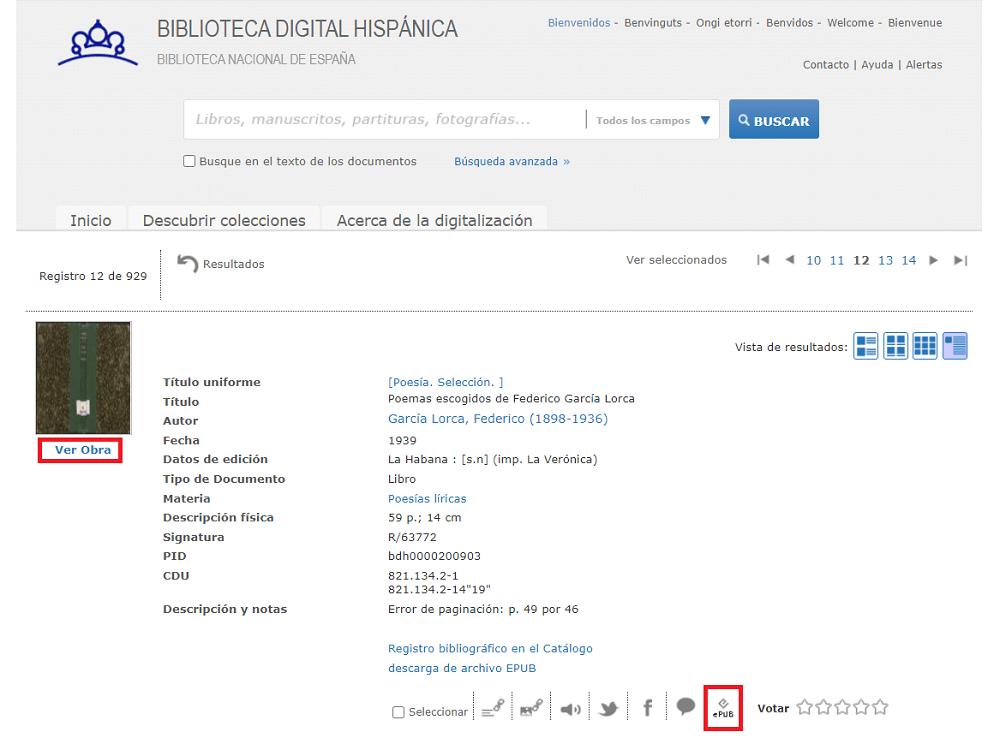This screenshot has width=1000, height=738.
Task: Click the BUSCAR search button
Action: click(x=774, y=119)
